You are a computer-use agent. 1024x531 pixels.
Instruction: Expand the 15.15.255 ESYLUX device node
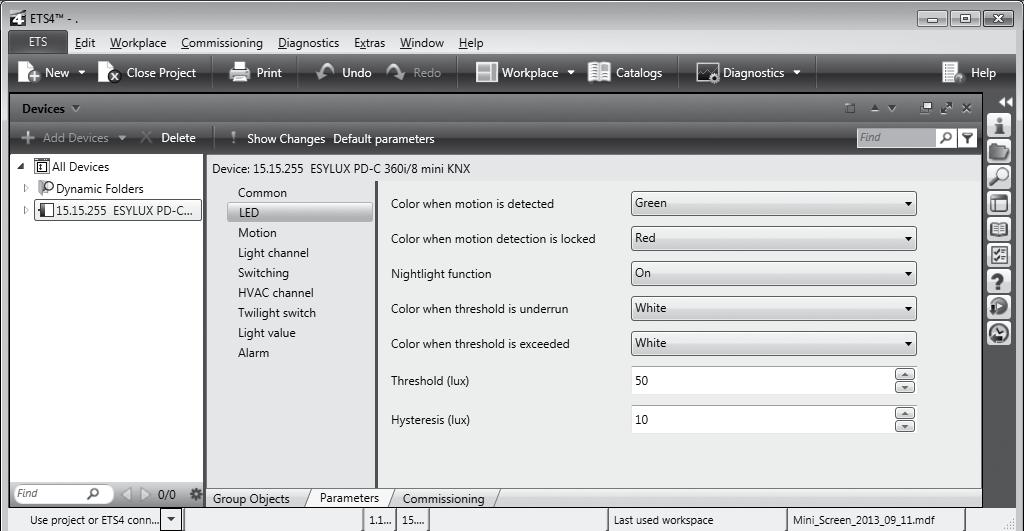pos(25,210)
